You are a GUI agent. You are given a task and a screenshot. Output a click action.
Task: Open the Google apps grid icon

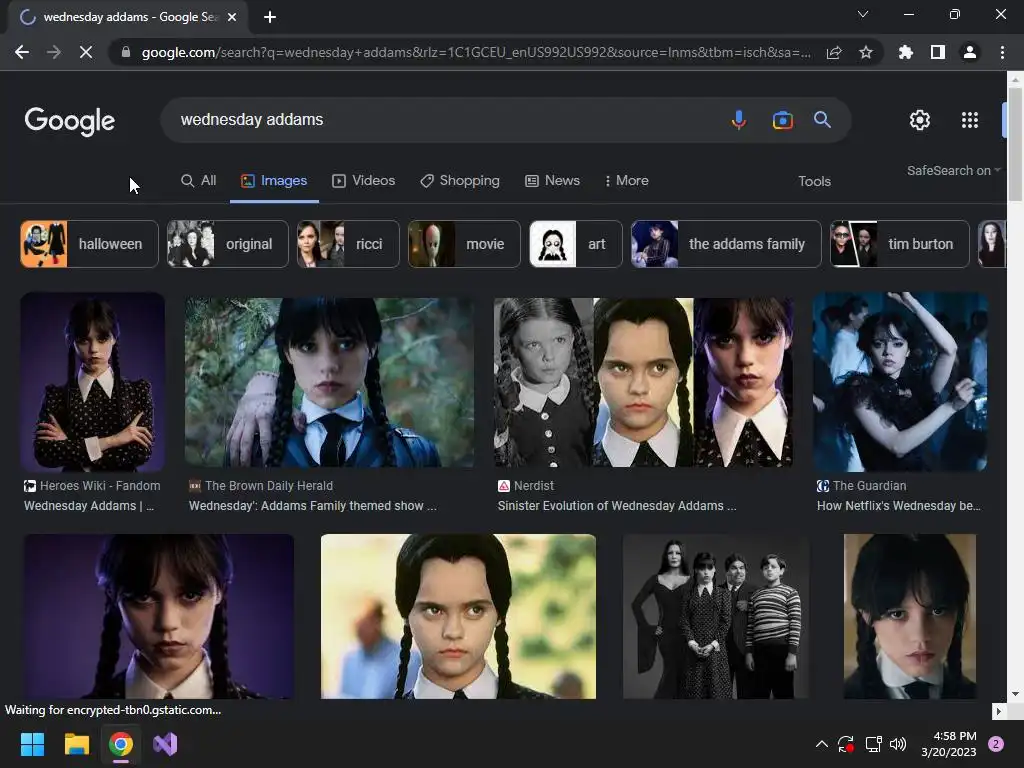click(970, 120)
